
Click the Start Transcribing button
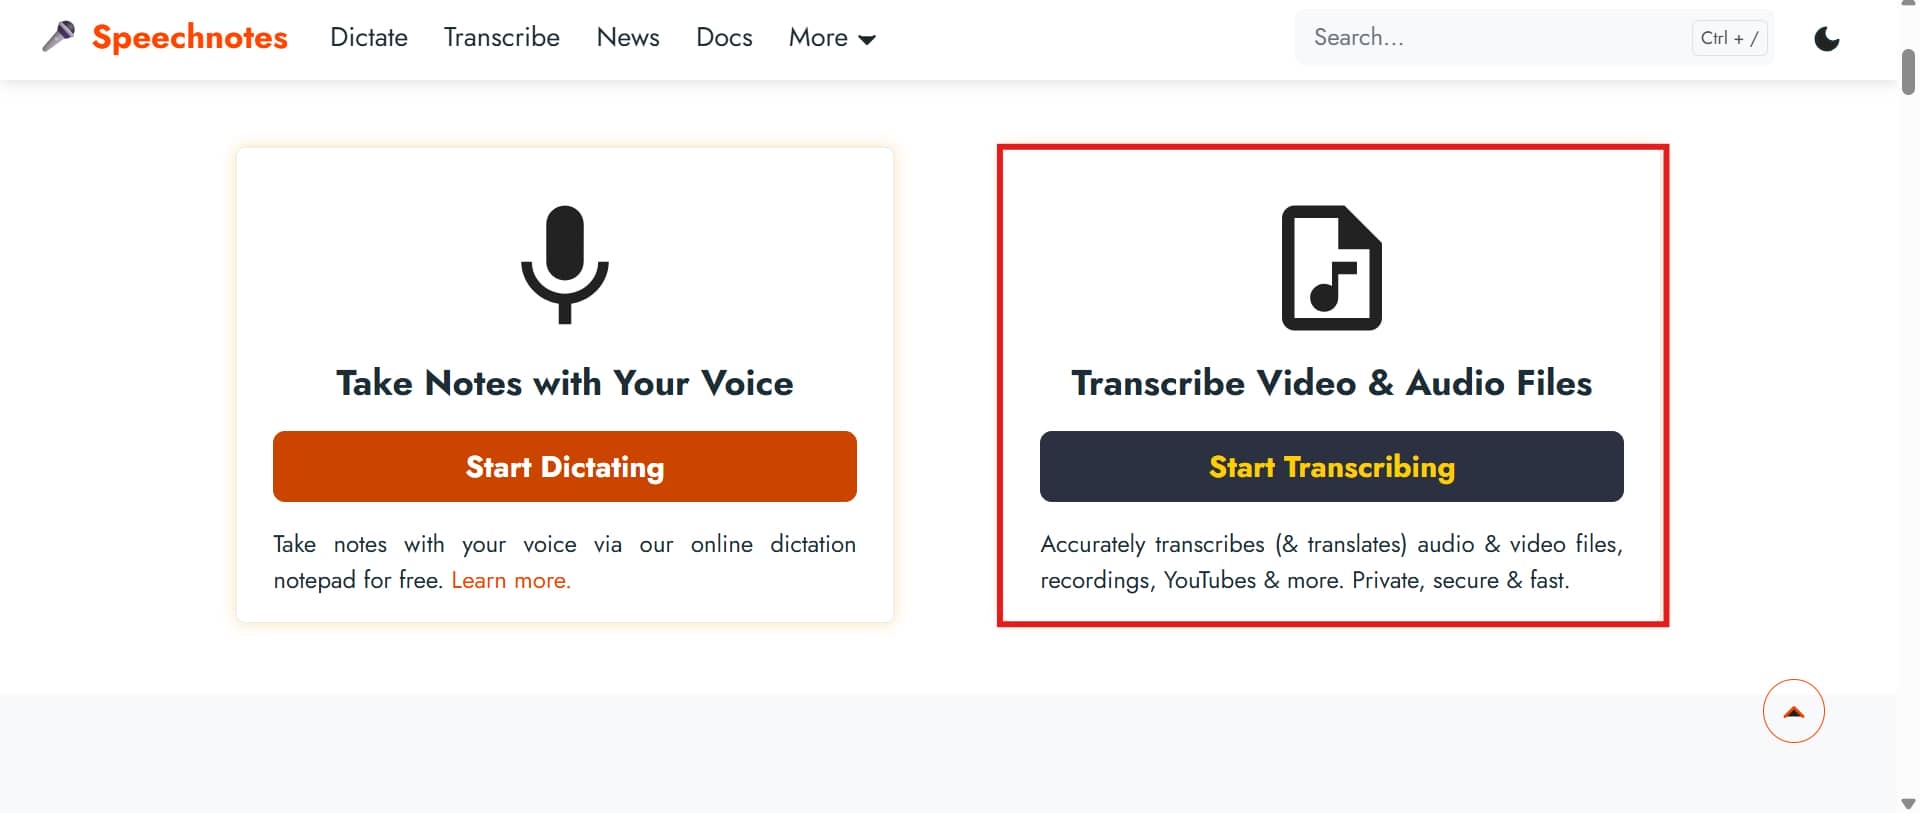point(1332,467)
